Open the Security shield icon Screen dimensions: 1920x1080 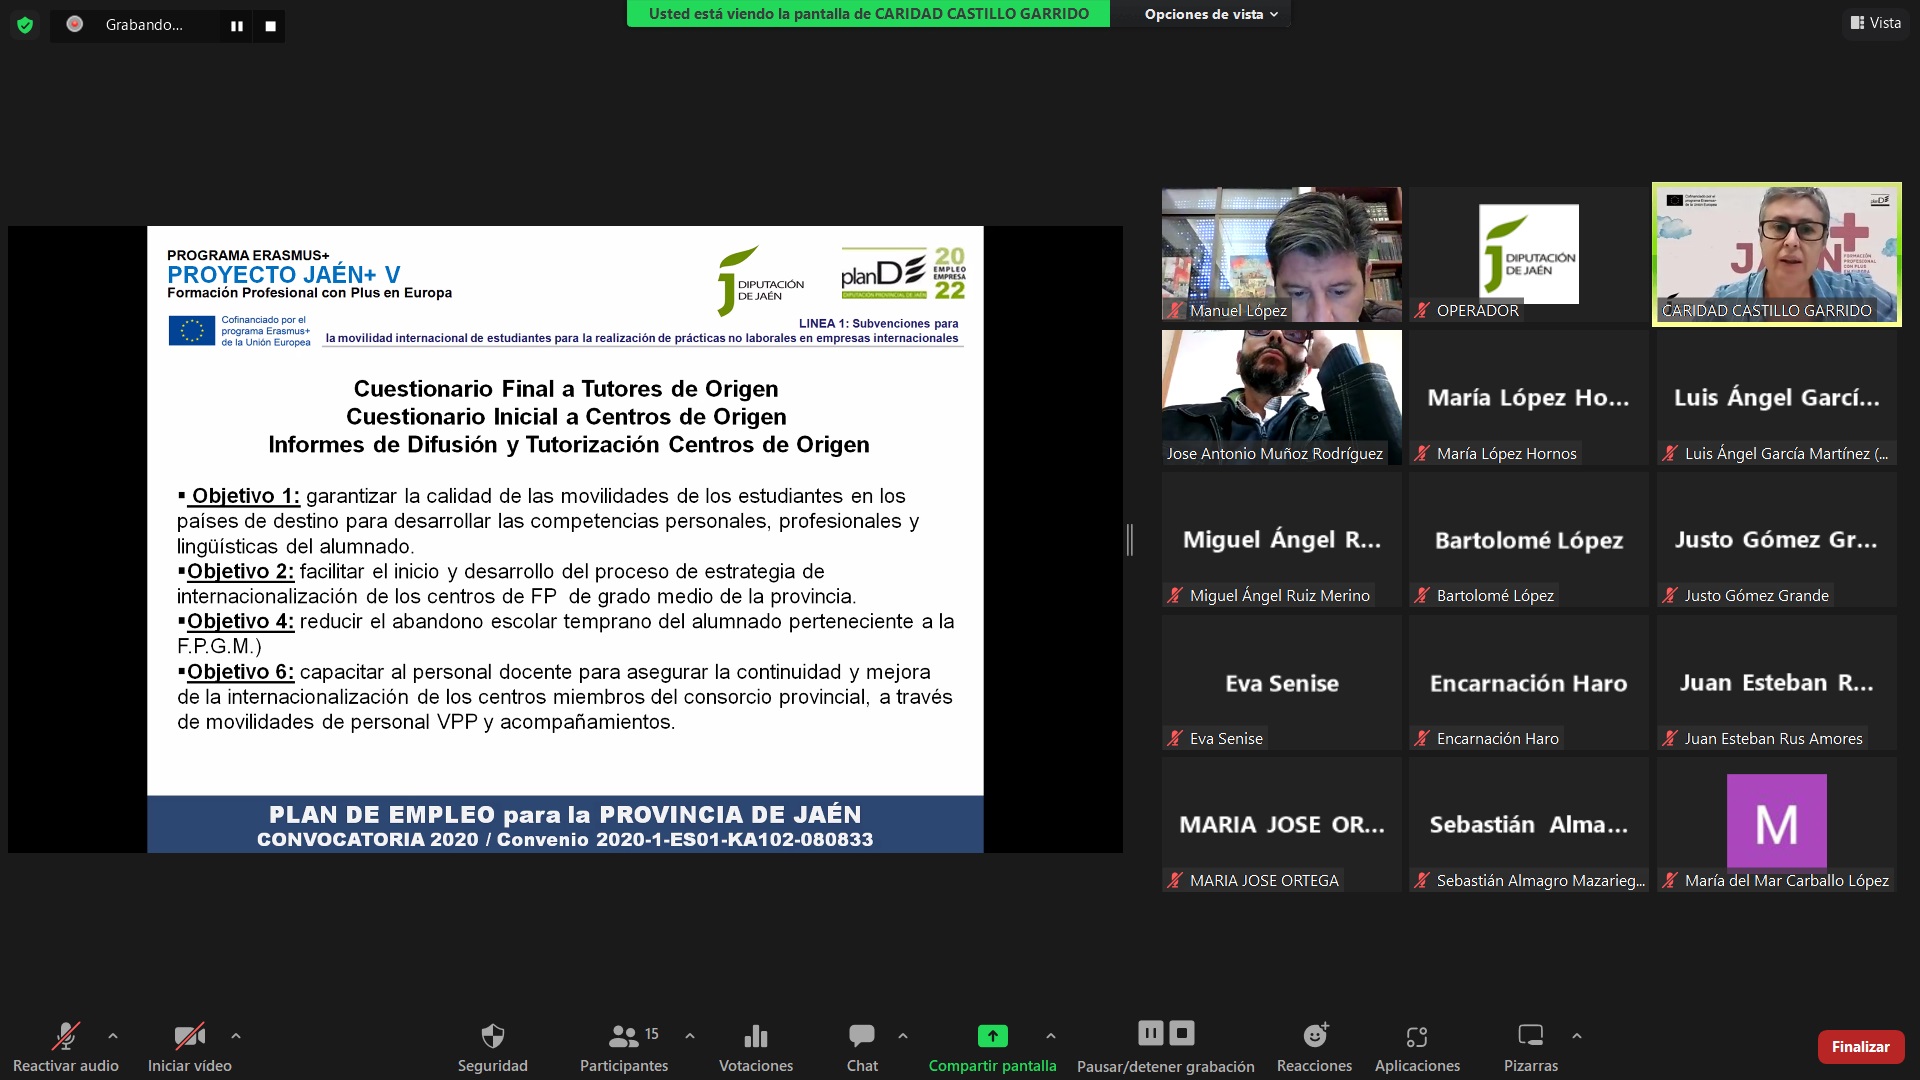[492, 1036]
